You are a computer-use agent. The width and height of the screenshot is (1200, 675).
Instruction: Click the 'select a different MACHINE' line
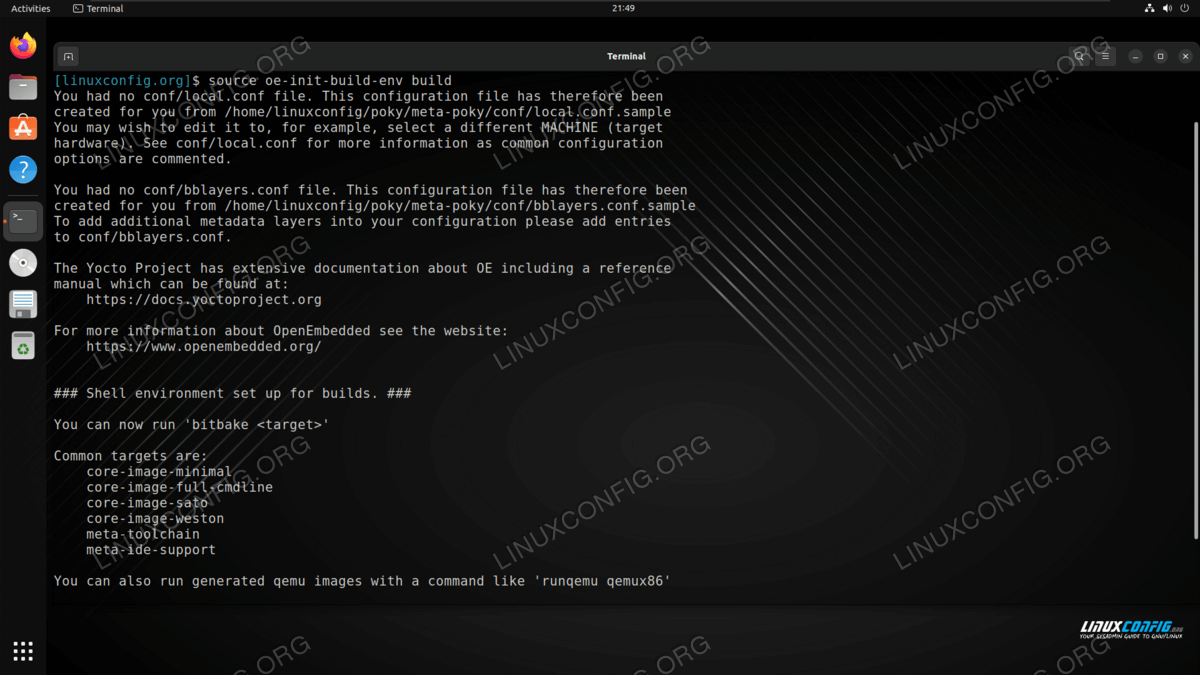(x=359, y=127)
